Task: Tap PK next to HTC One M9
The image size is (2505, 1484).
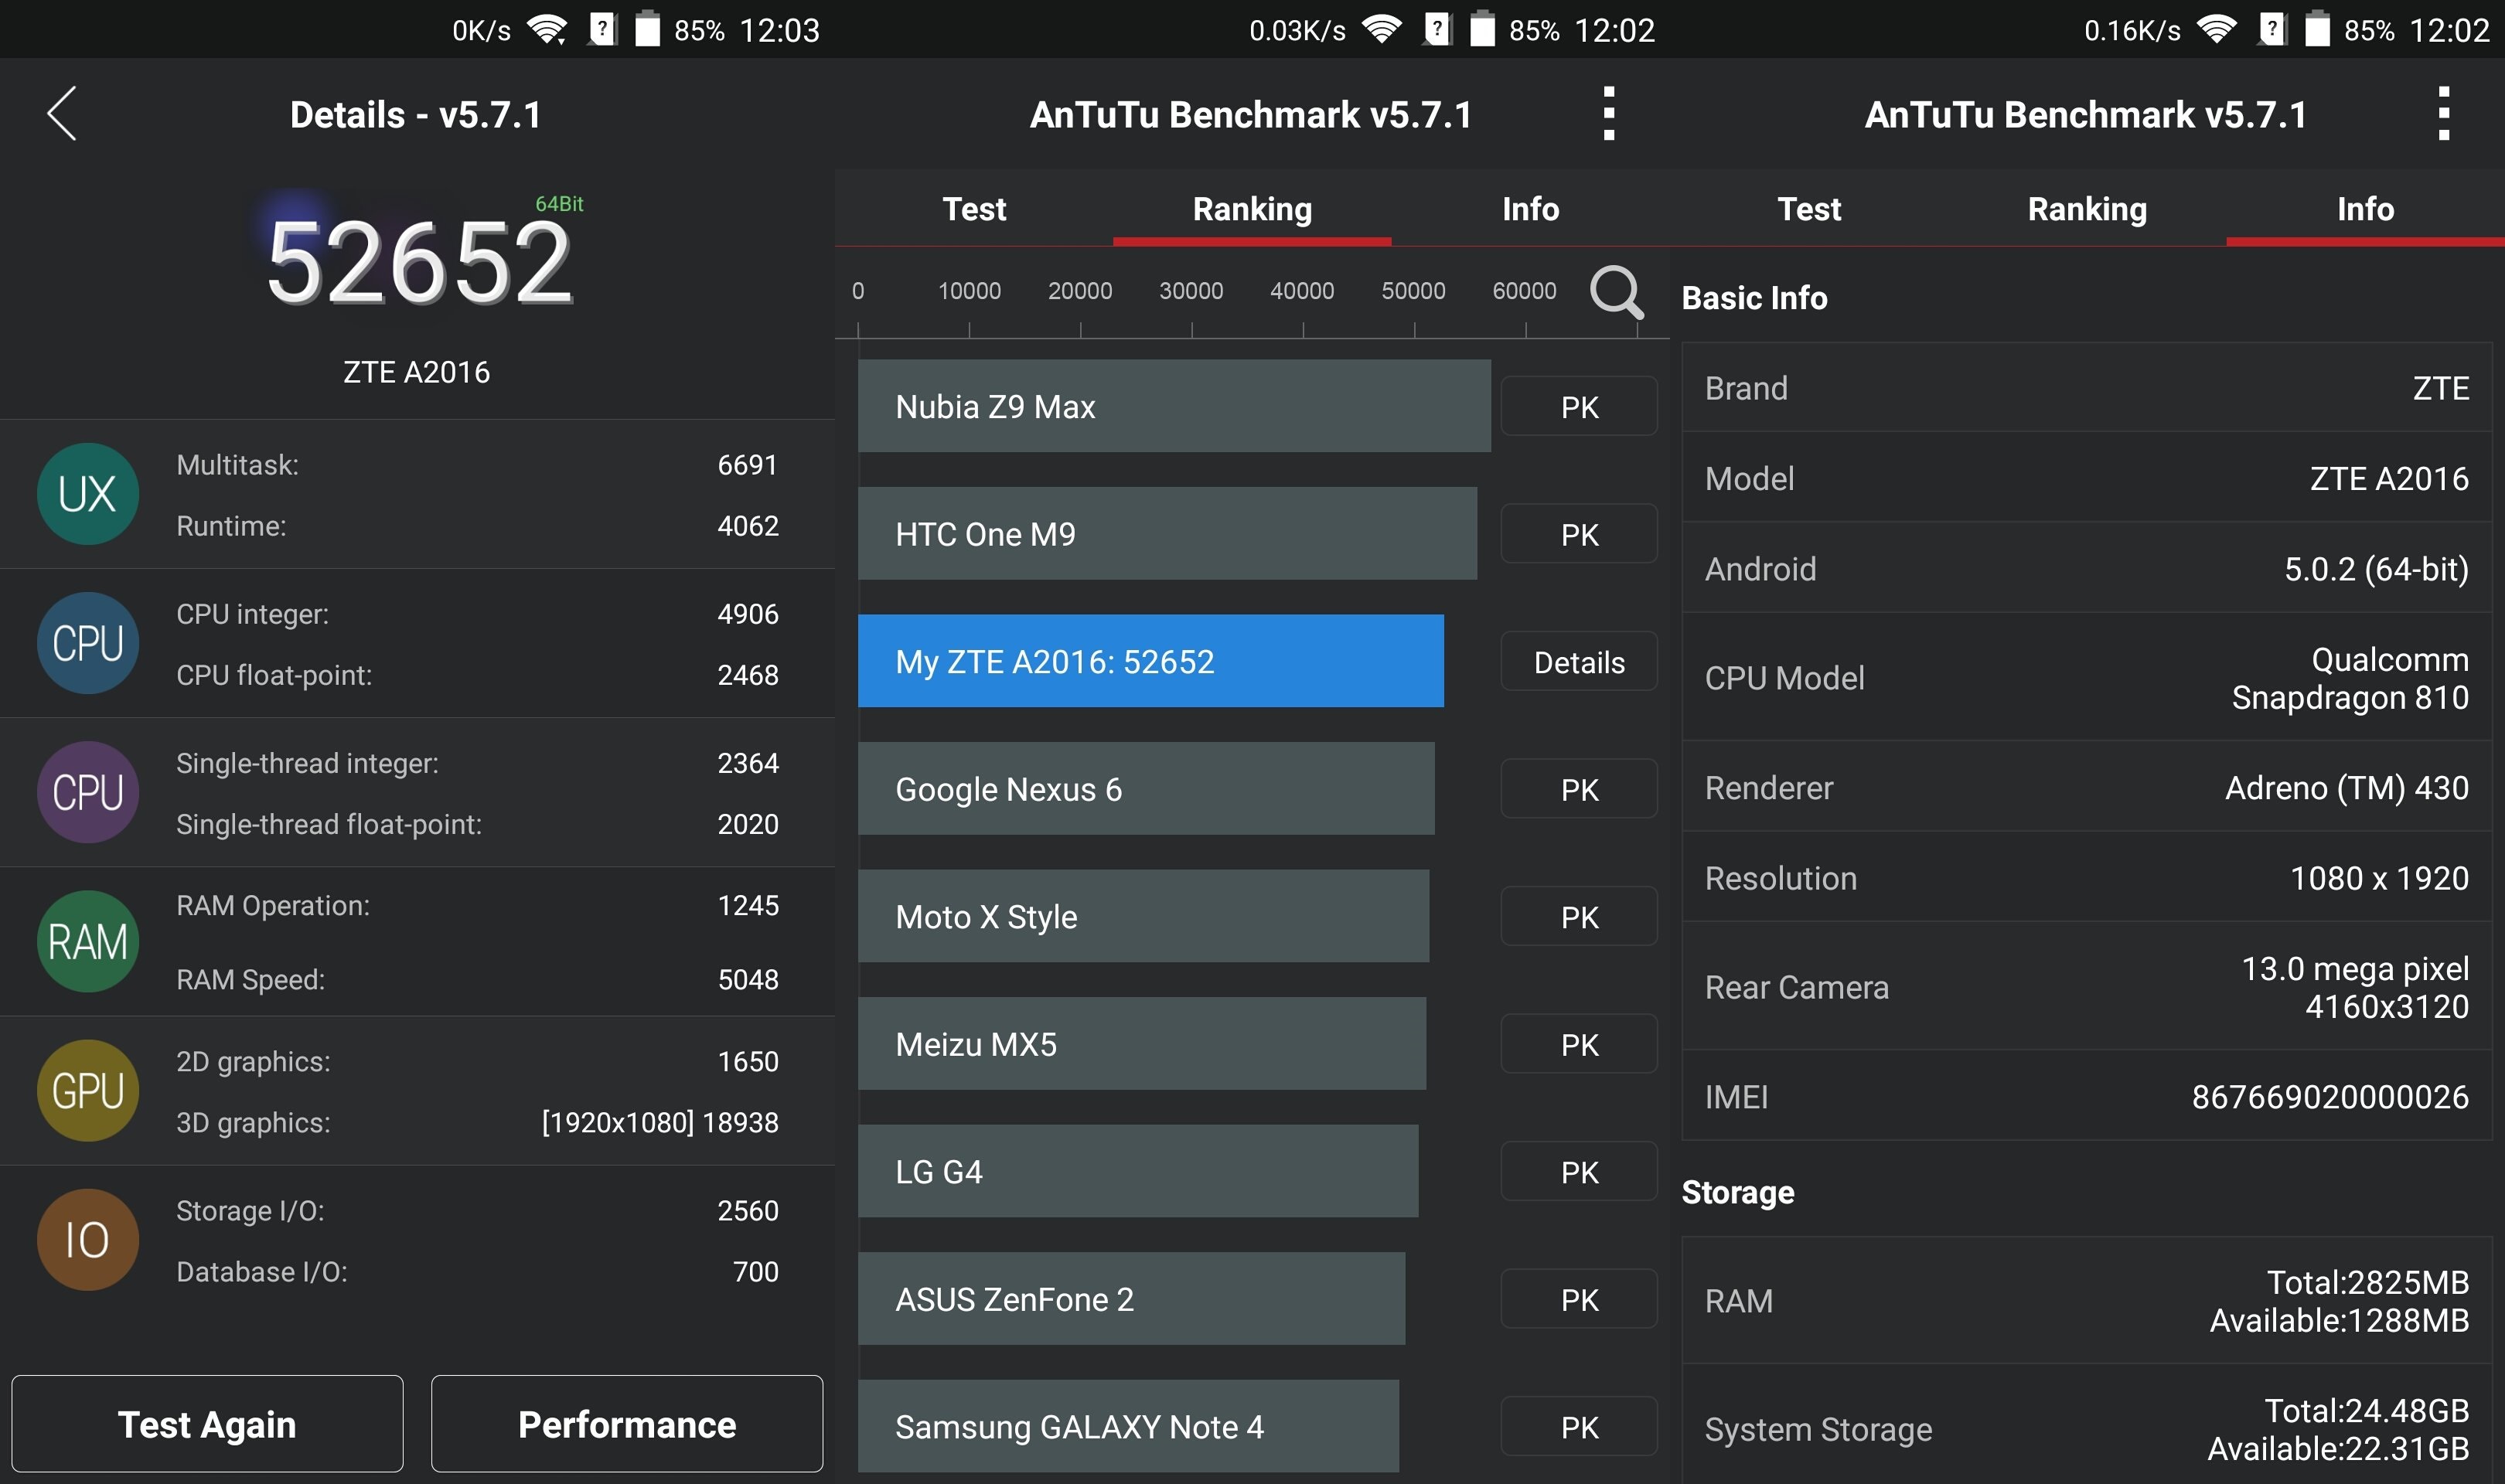Action: click(x=1579, y=534)
